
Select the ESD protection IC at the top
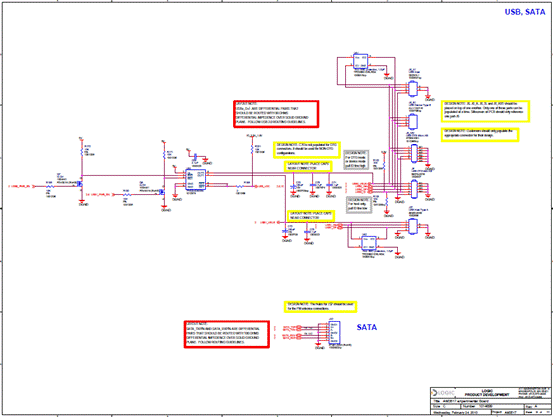(360, 61)
